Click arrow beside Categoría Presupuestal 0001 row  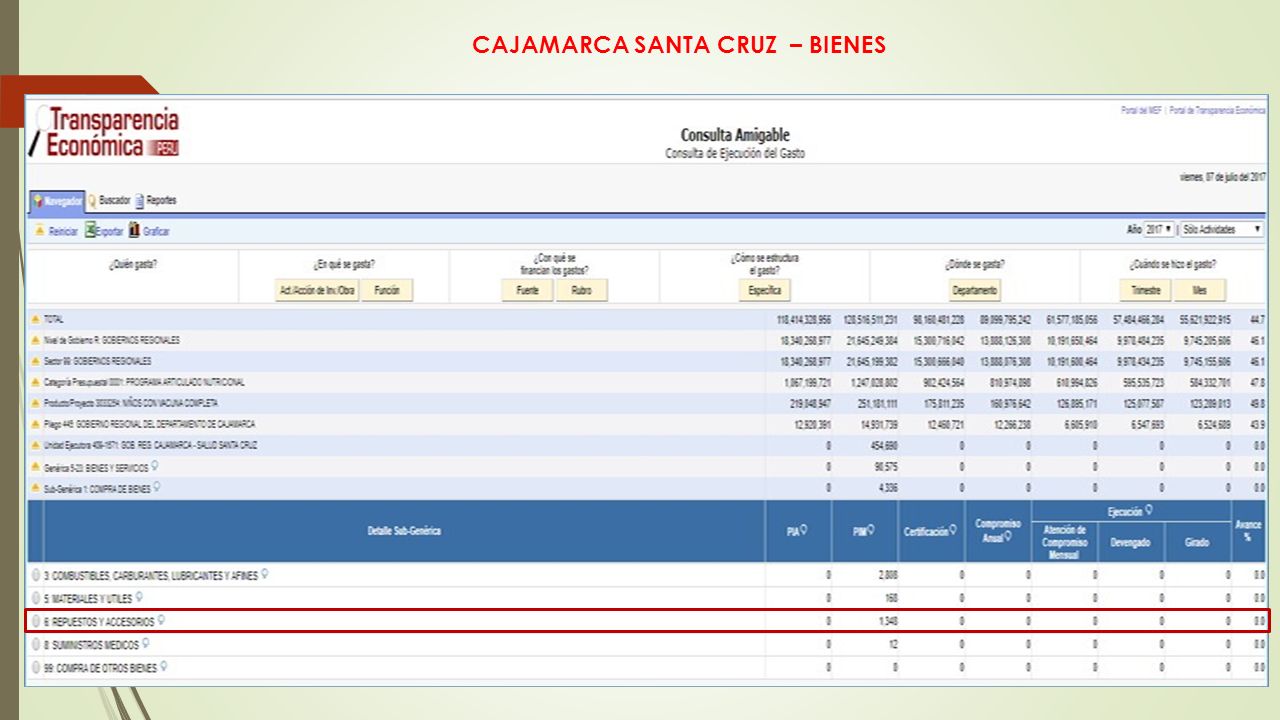36,382
